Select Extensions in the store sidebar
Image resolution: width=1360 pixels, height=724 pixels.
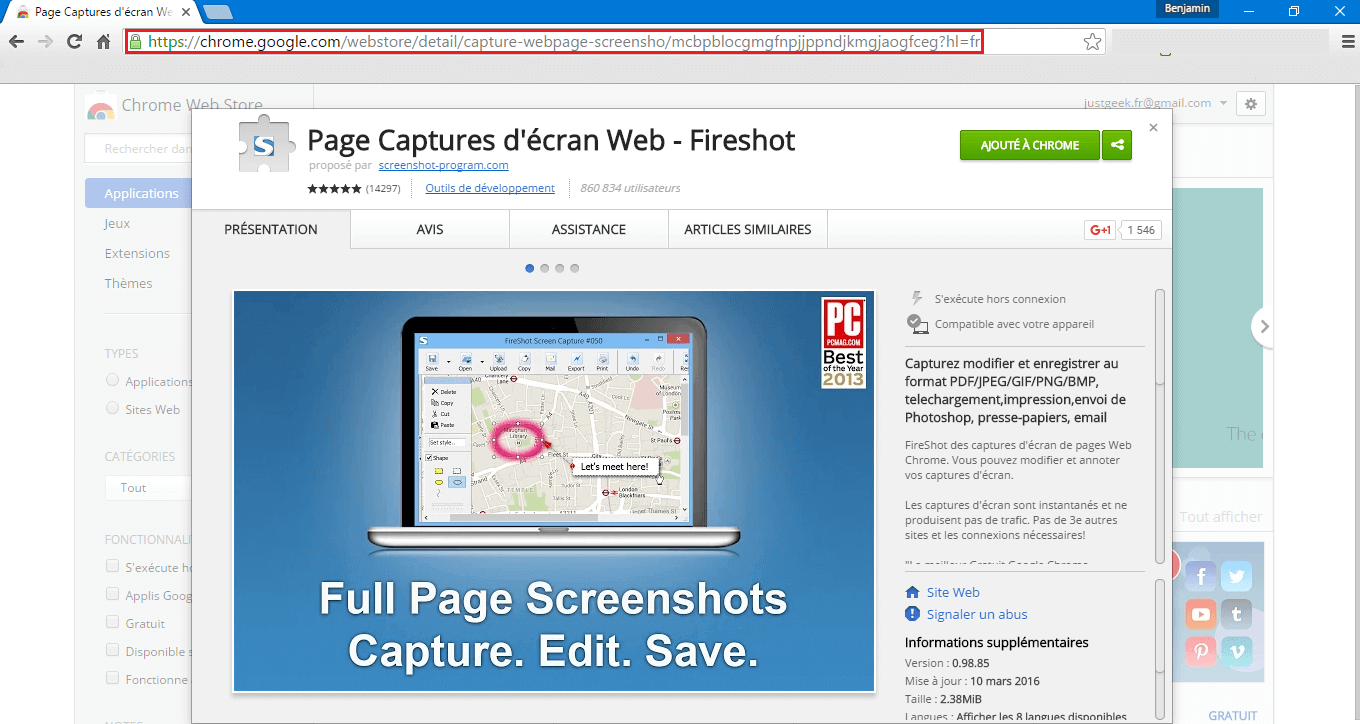[x=137, y=253]
